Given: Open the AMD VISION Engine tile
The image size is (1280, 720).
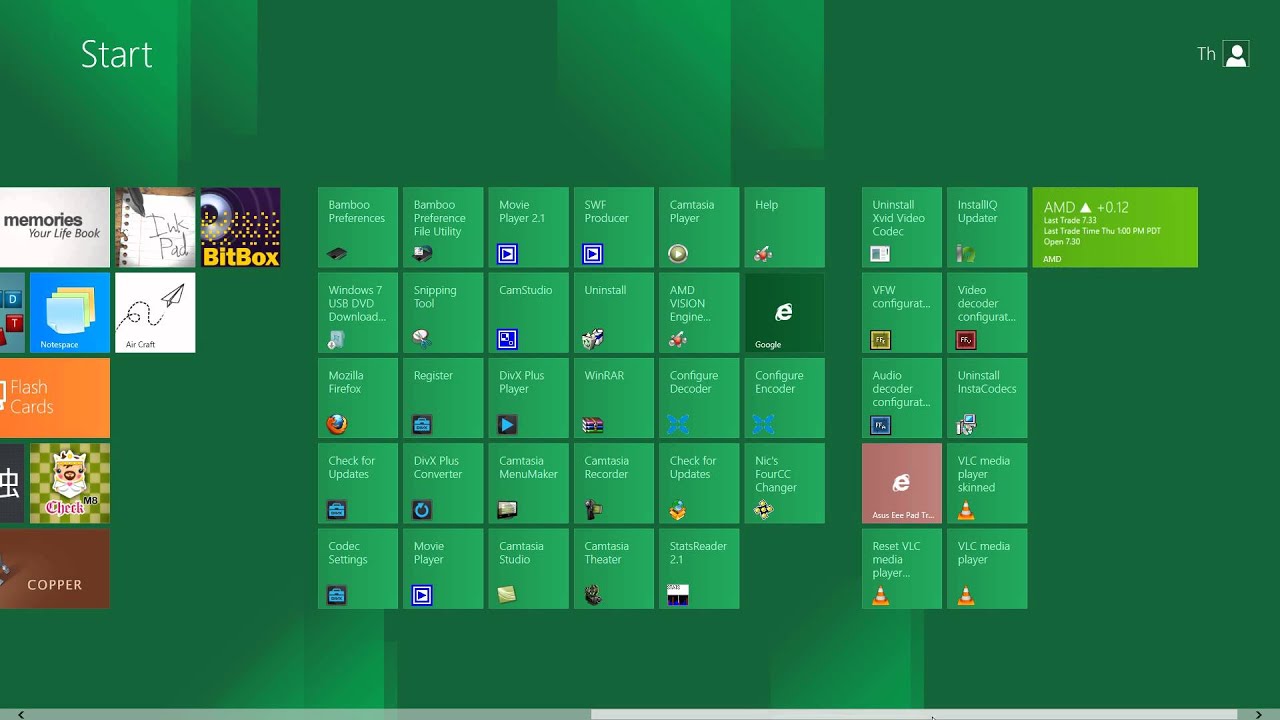Looking at the screenshot, I should [699, 313].
